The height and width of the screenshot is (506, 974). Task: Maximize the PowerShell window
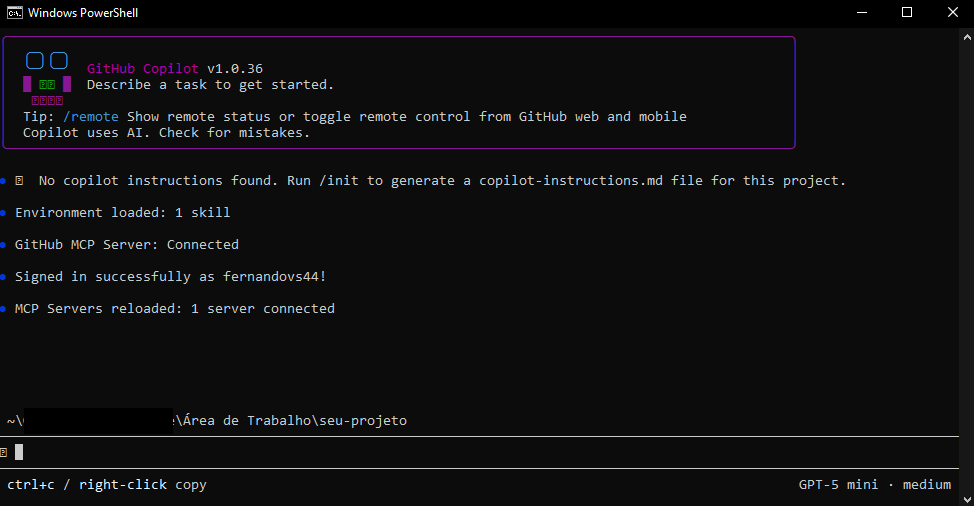907,13
